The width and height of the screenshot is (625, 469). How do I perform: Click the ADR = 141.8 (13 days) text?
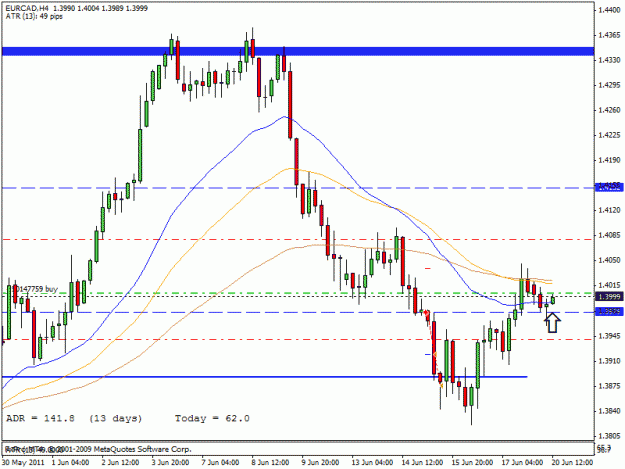74,418
